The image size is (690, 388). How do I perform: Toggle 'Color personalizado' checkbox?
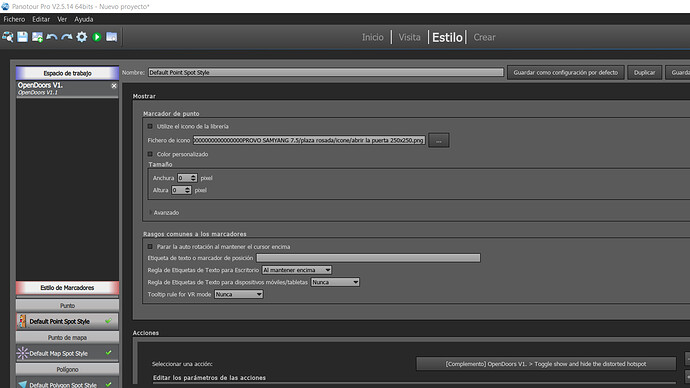tap(150, 154)
